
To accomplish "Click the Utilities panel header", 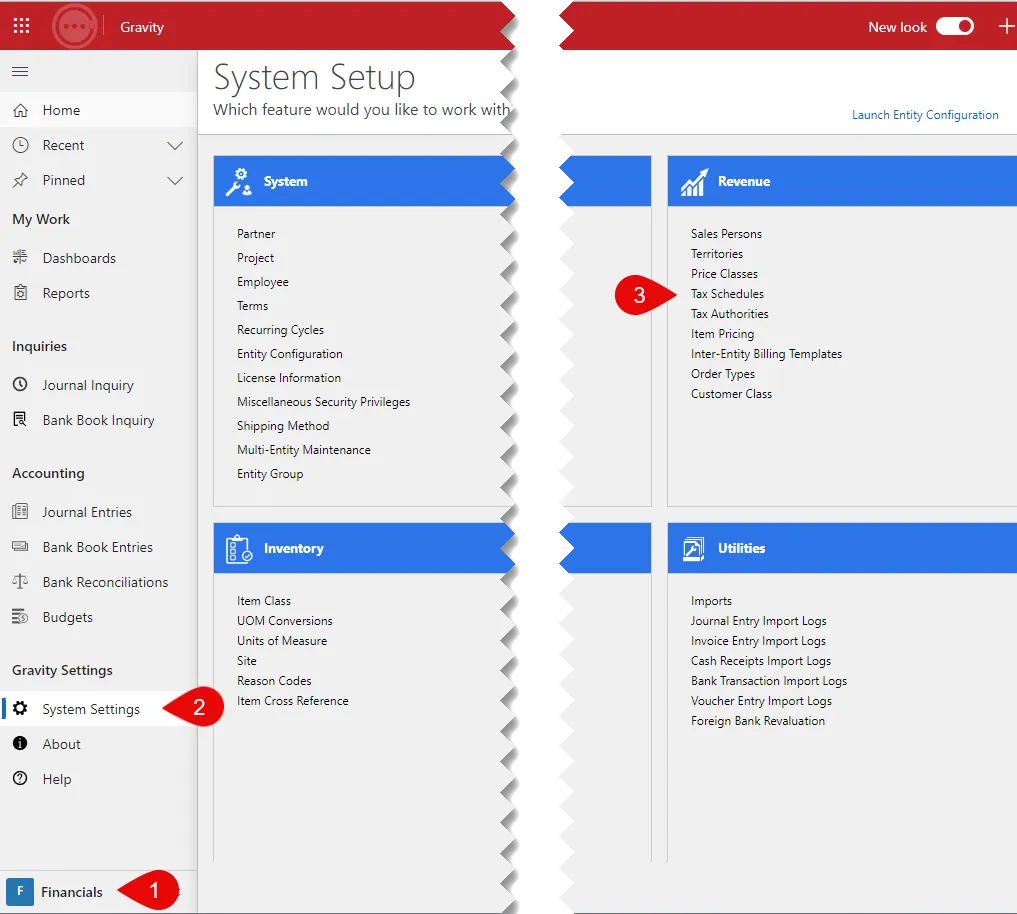I will tap(842, 548).
